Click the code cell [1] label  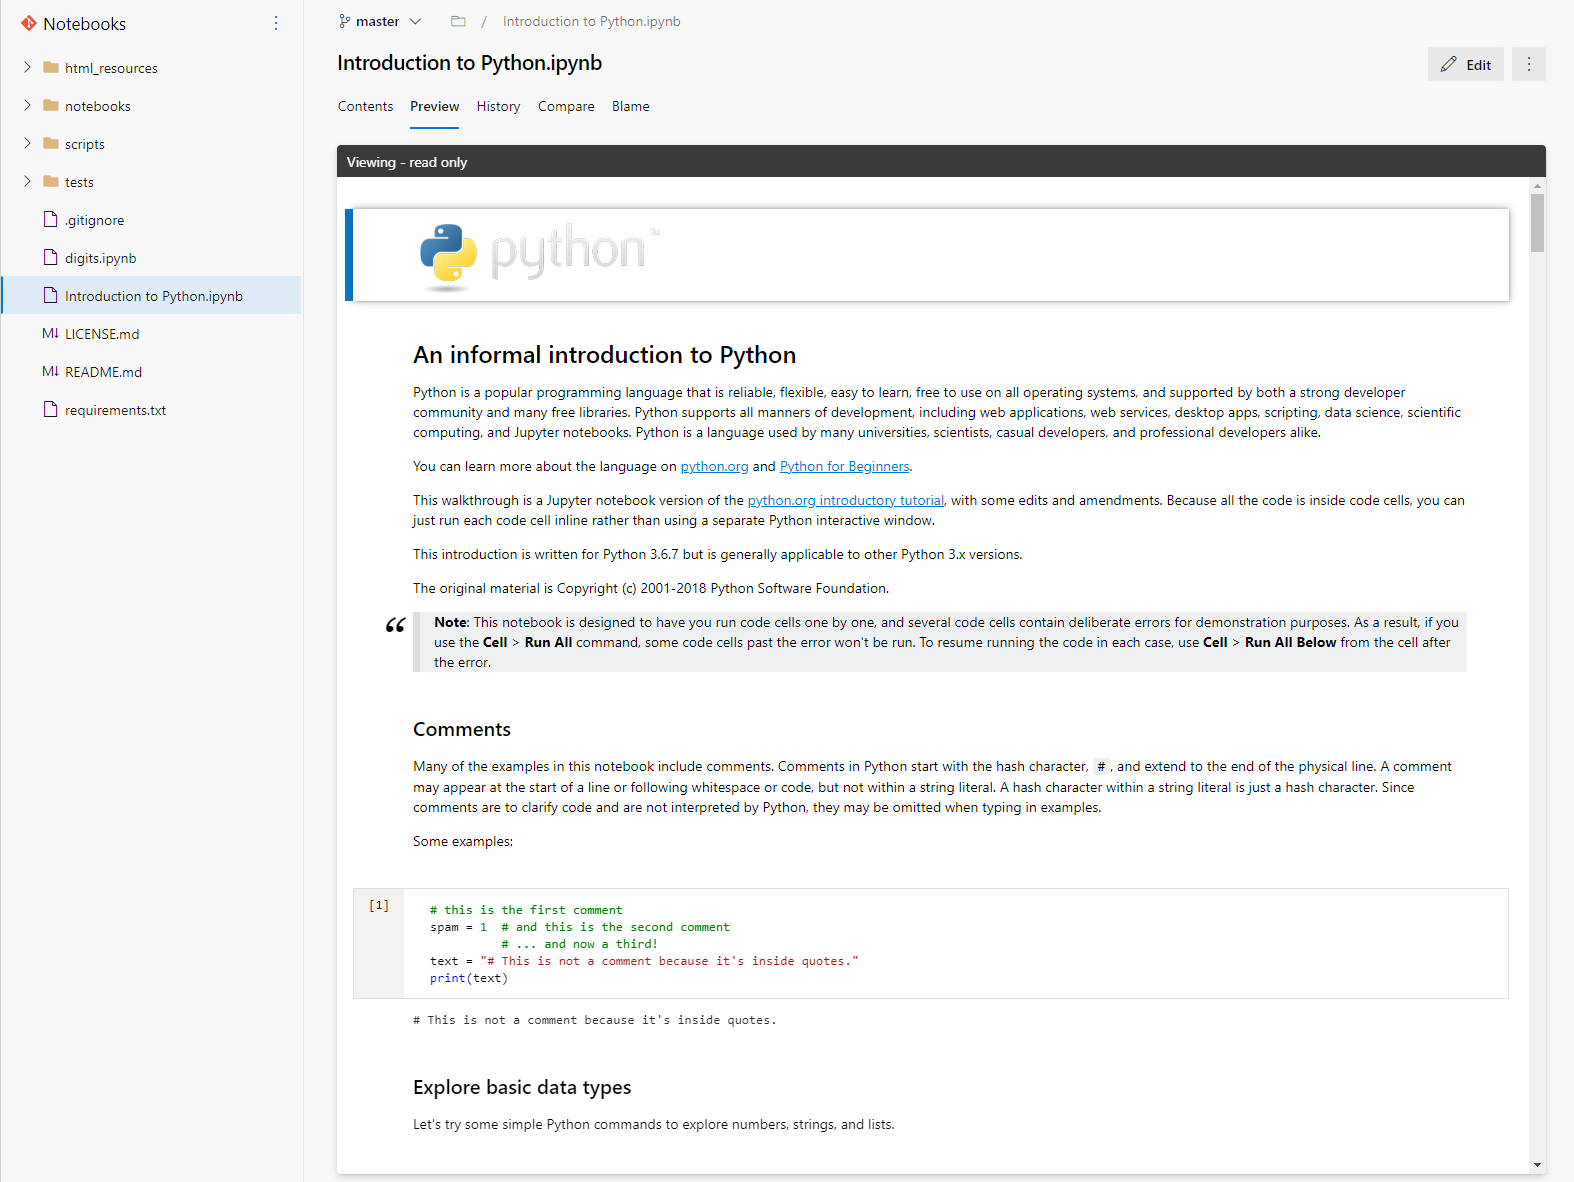379,906
